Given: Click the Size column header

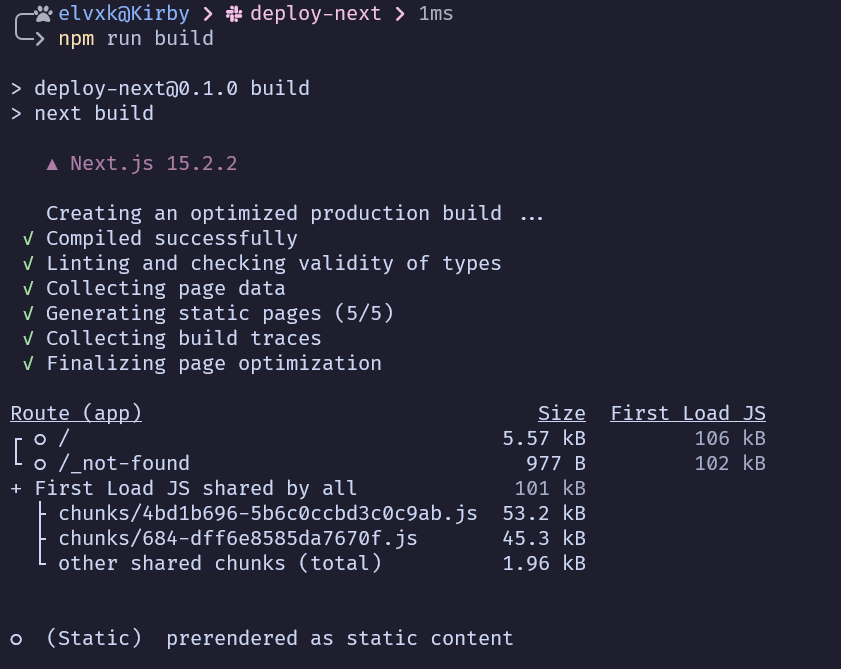Looking at the screenshot, I should click(x=561, y=413).
